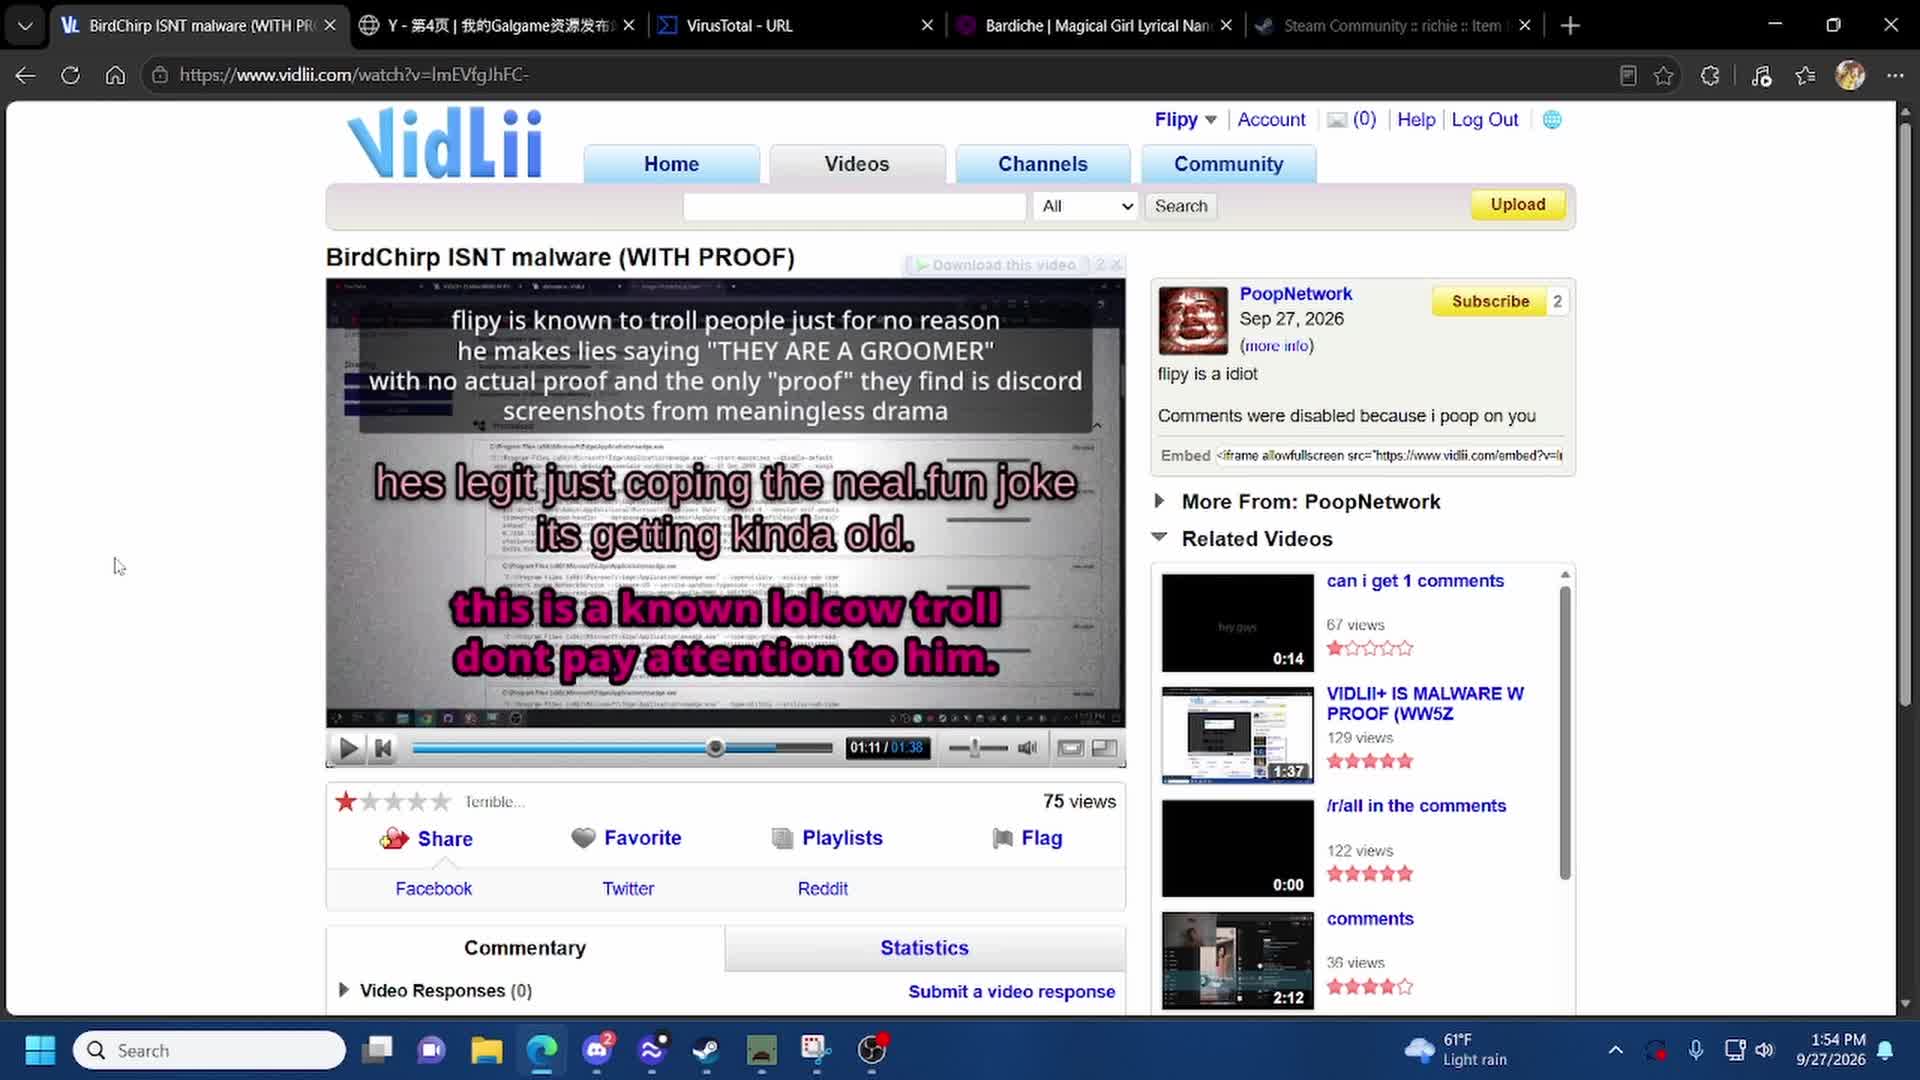The image size is (1920, 1080).
Task: Share the video on Facebook
Action: [x=433, y=889]
